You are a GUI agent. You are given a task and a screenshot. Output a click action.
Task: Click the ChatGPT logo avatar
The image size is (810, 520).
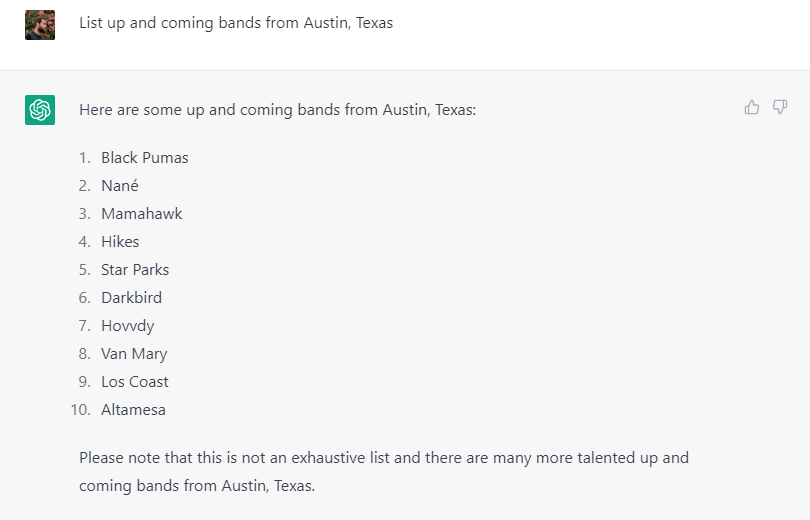click(x=40, y=109)
